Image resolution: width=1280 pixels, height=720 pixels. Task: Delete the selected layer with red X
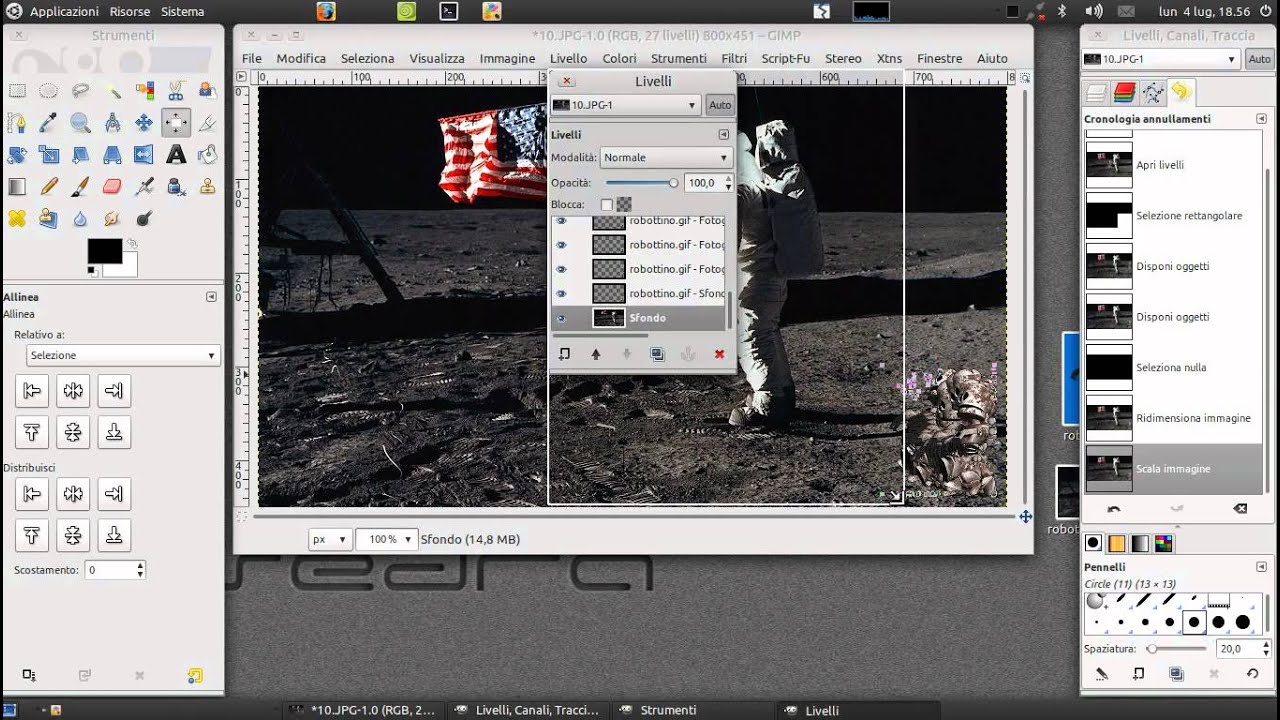[719, 354]
